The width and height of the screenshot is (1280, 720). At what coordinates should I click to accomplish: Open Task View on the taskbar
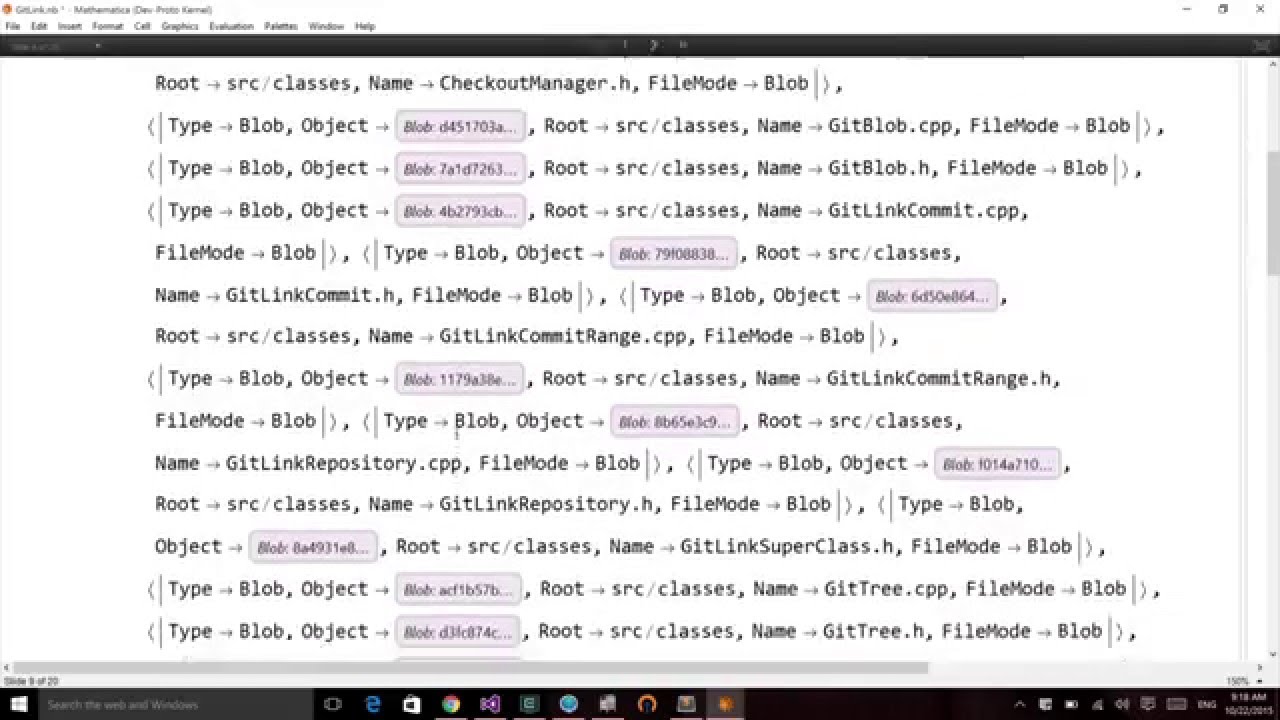point(334,704)
